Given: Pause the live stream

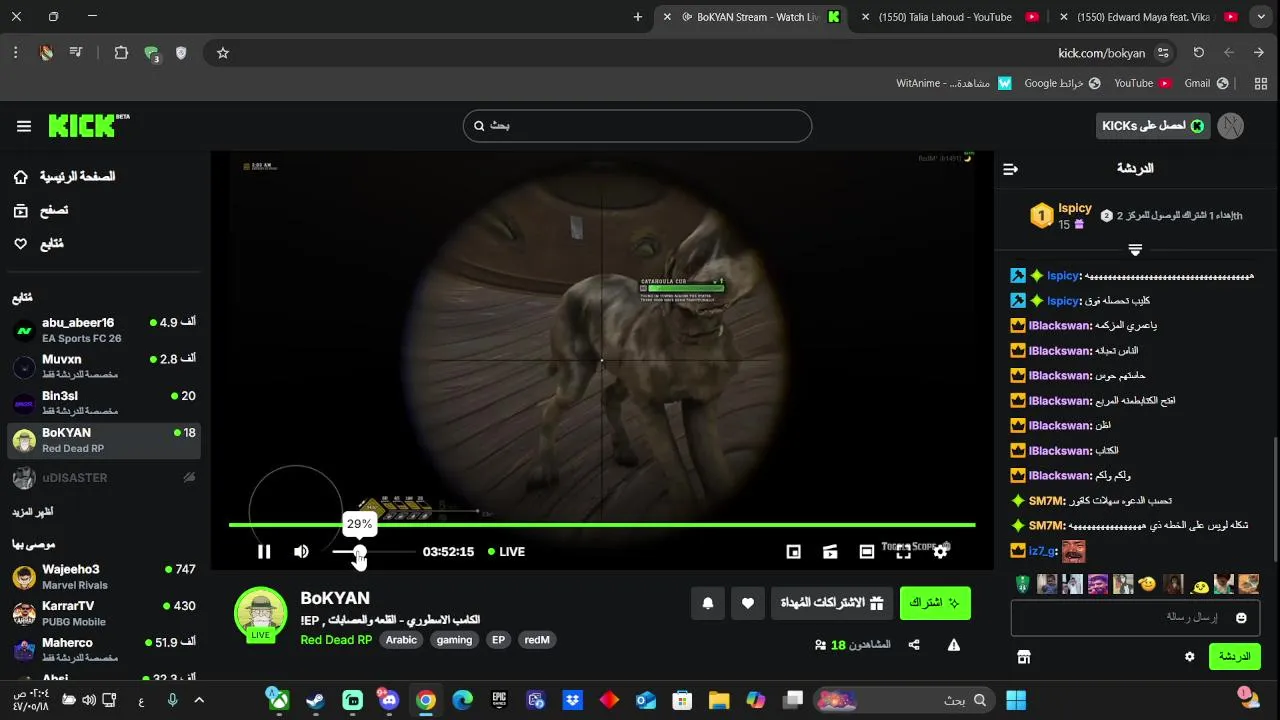Looking at the screenshot, I should pos(264,552).
